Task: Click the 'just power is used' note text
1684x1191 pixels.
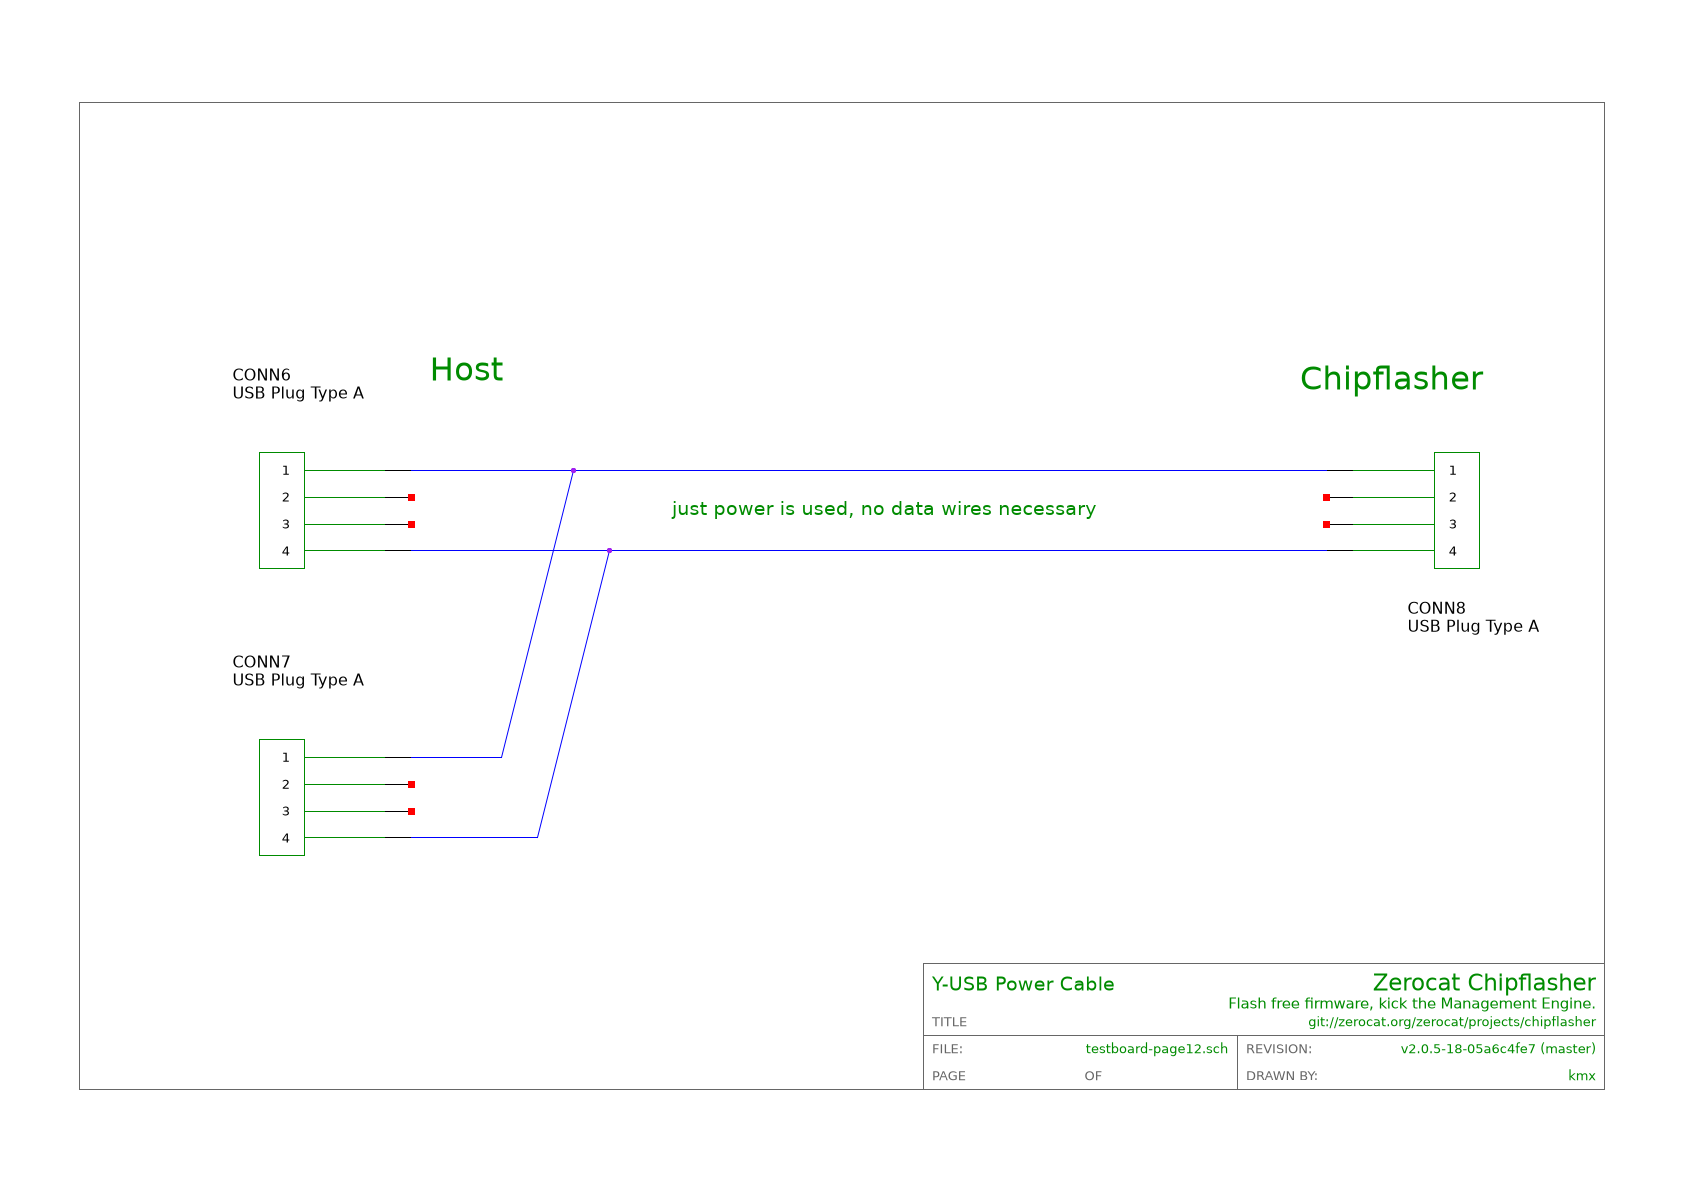Action: point(883,509)
